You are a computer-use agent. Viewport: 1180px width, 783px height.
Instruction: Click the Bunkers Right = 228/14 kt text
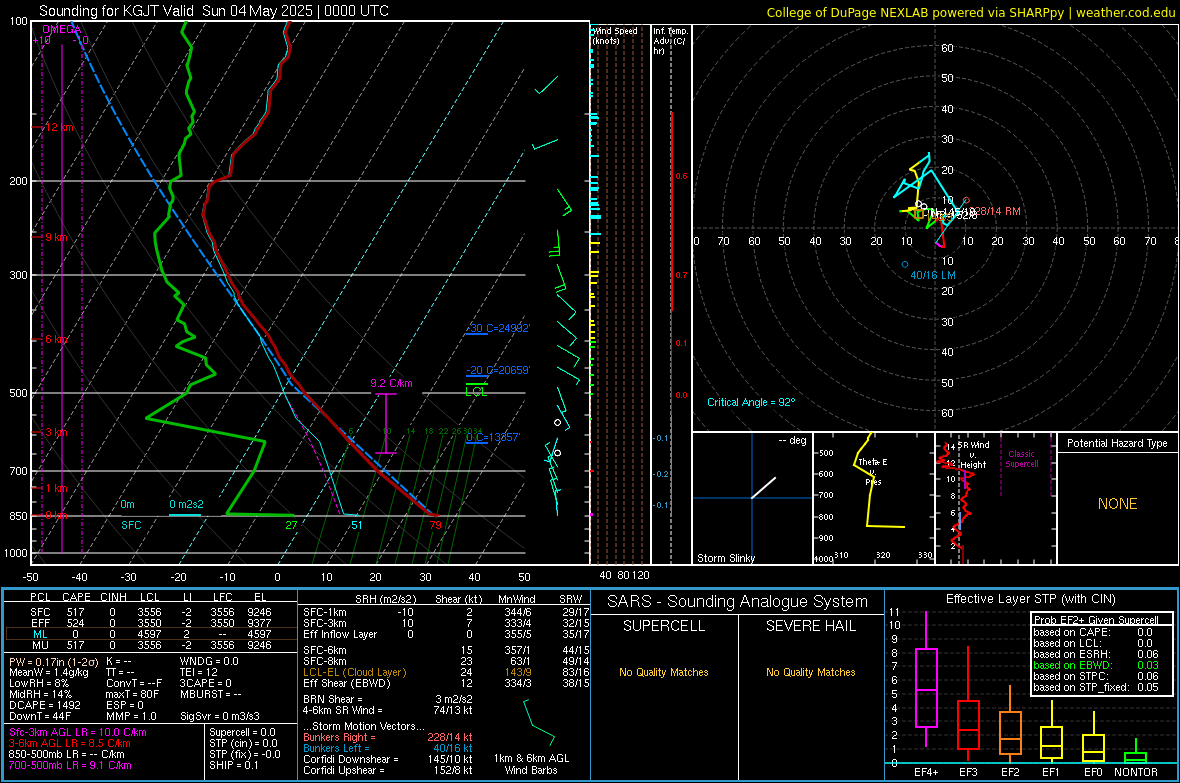388,737
